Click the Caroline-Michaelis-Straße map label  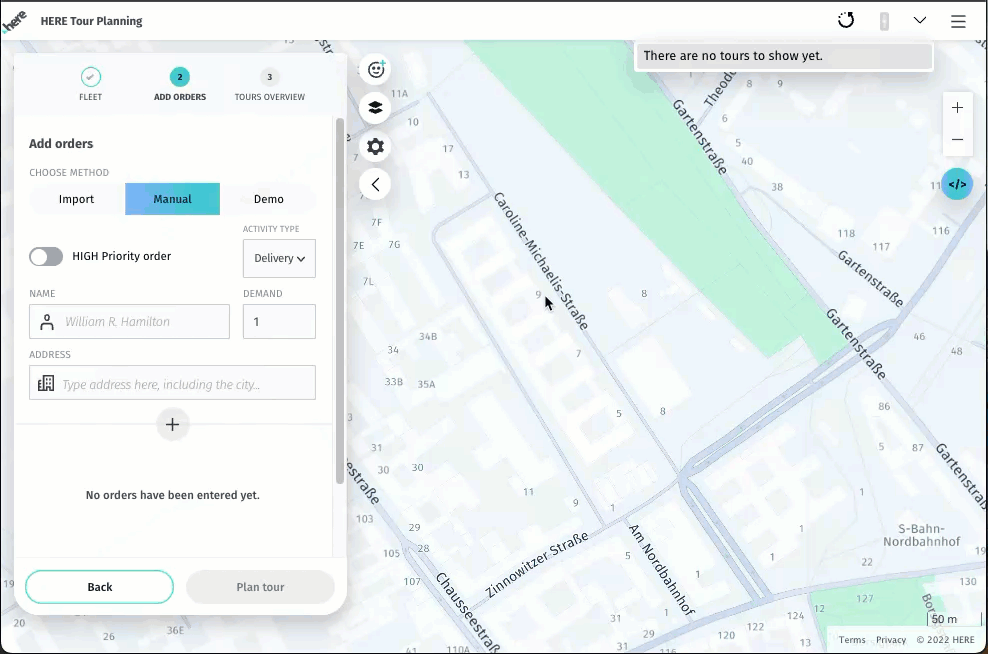[541, 261]
